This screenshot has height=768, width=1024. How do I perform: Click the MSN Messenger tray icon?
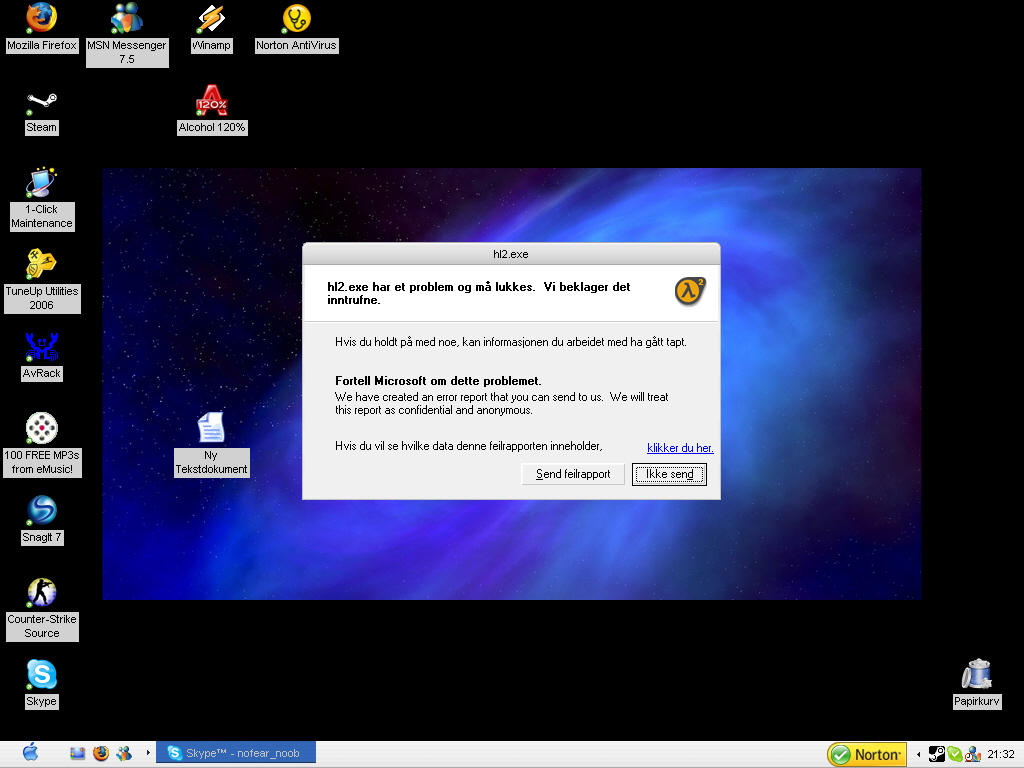pos(972,754)
